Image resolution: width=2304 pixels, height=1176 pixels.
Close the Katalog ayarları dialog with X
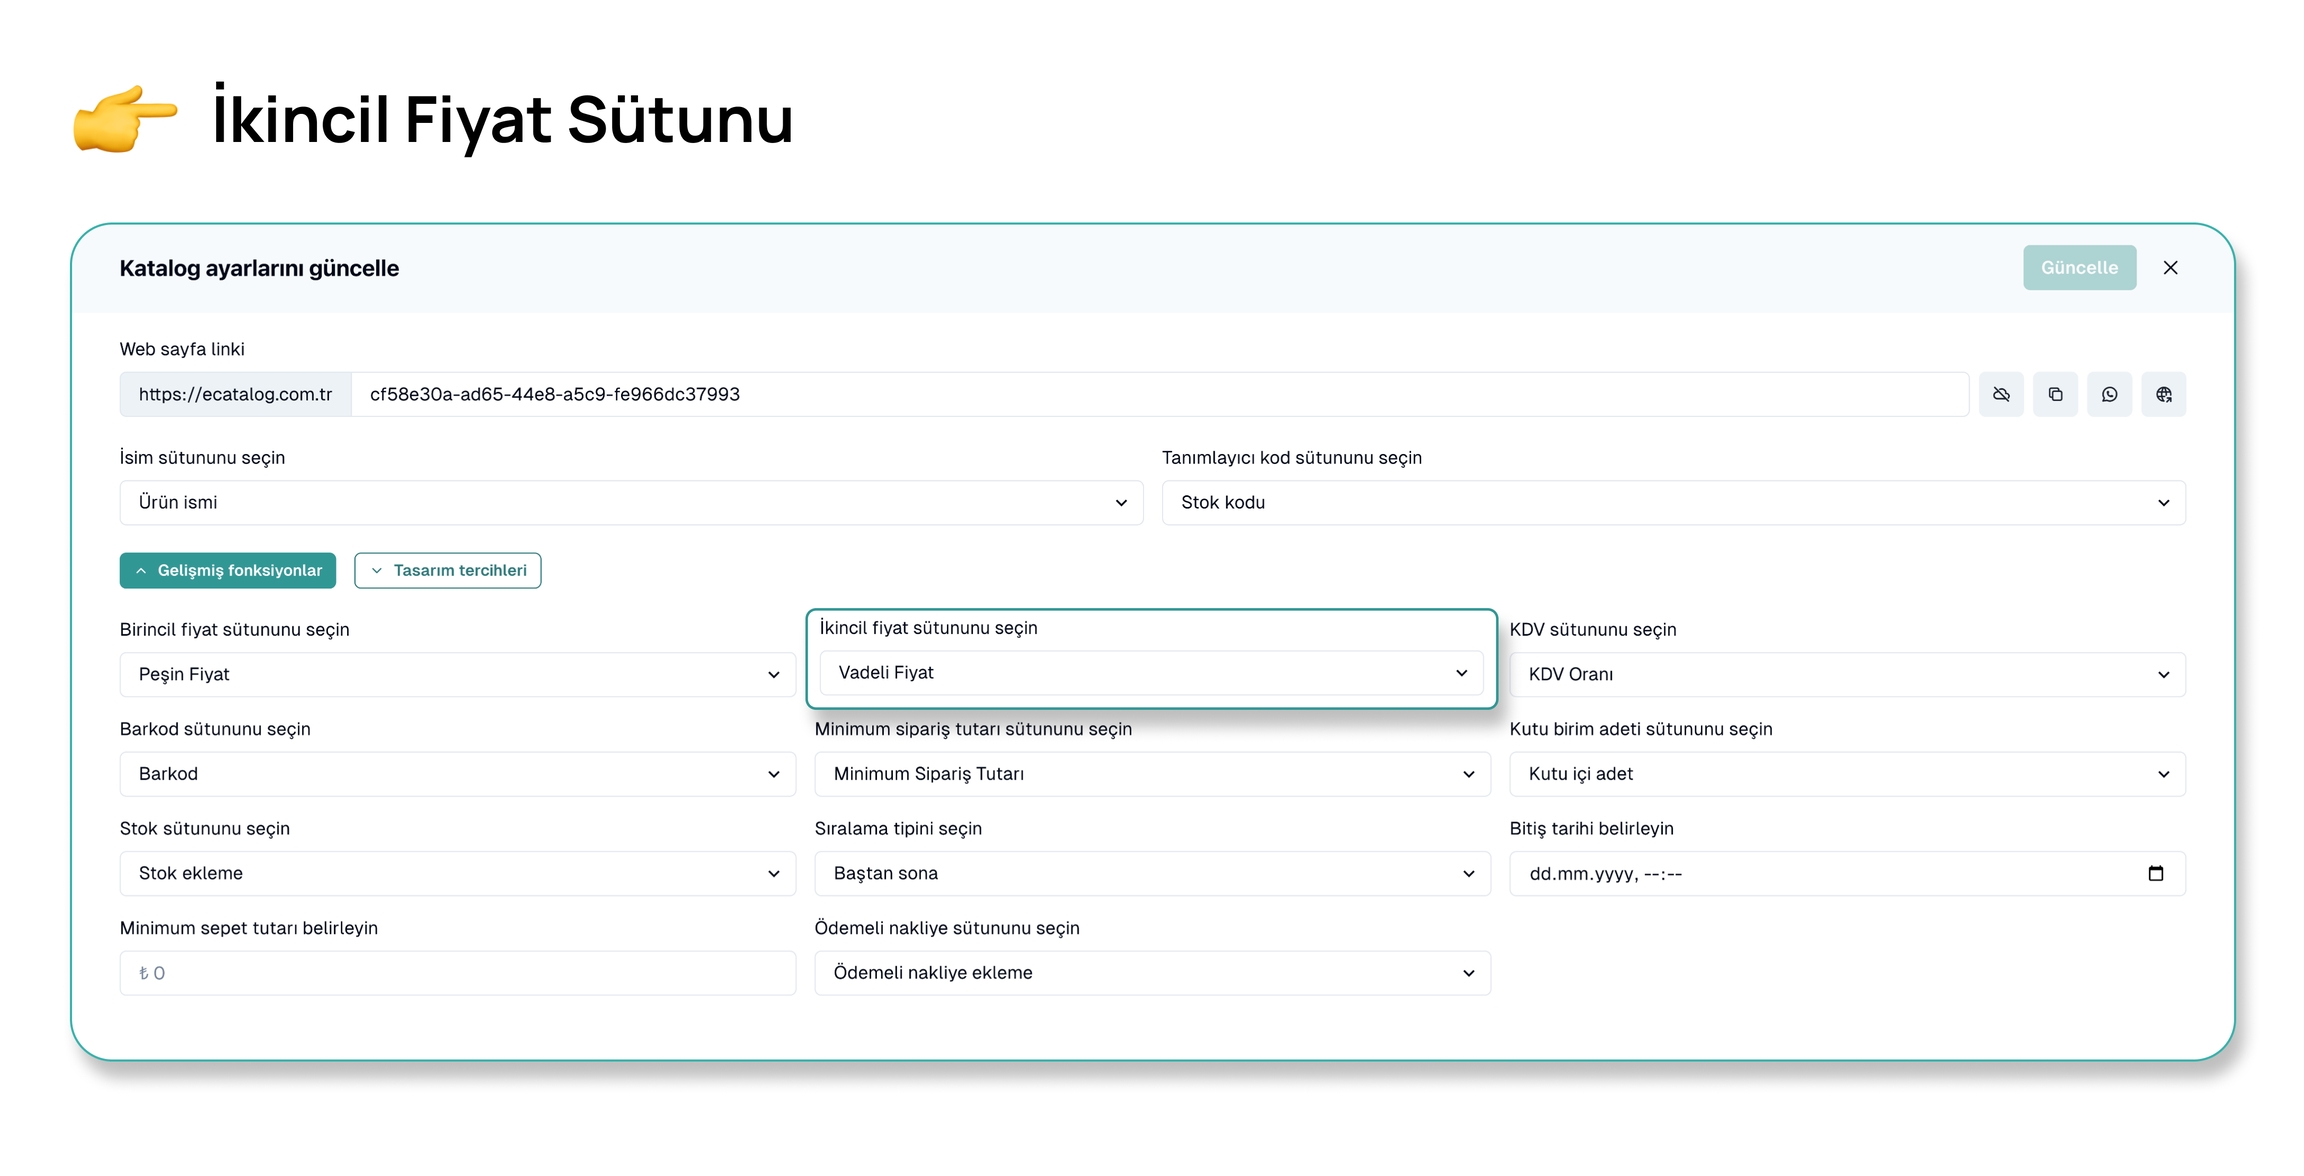[2170, 267]
